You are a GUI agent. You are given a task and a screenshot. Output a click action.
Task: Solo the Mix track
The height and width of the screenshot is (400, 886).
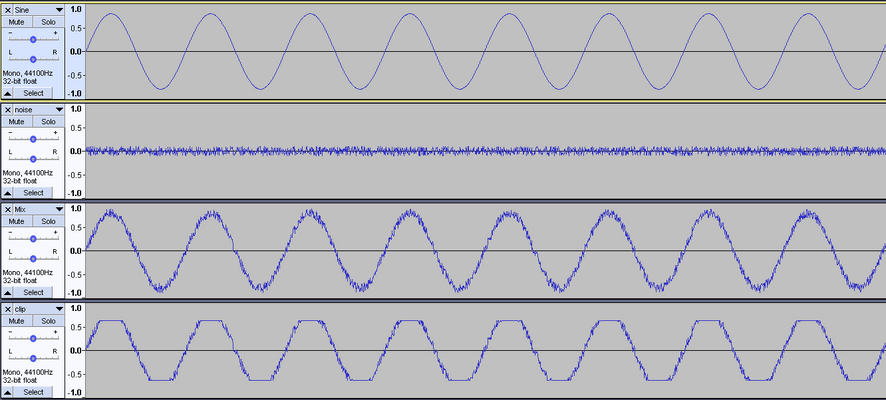pos(49,221)
